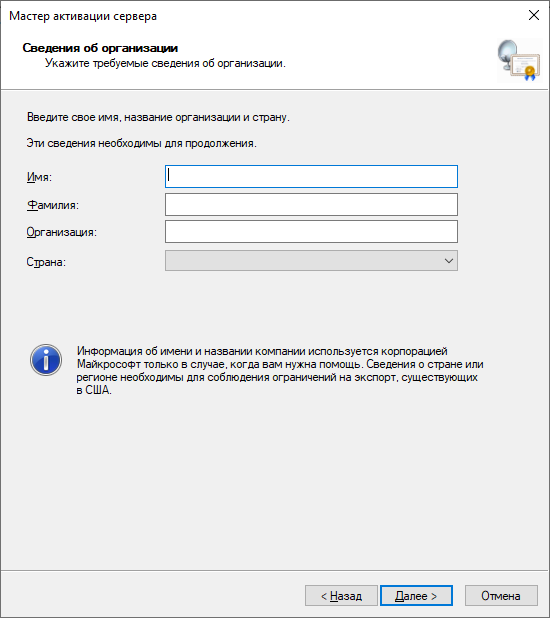Continue with the Далее button
Screen dimensions: 550x618
[x=416, y=596]
